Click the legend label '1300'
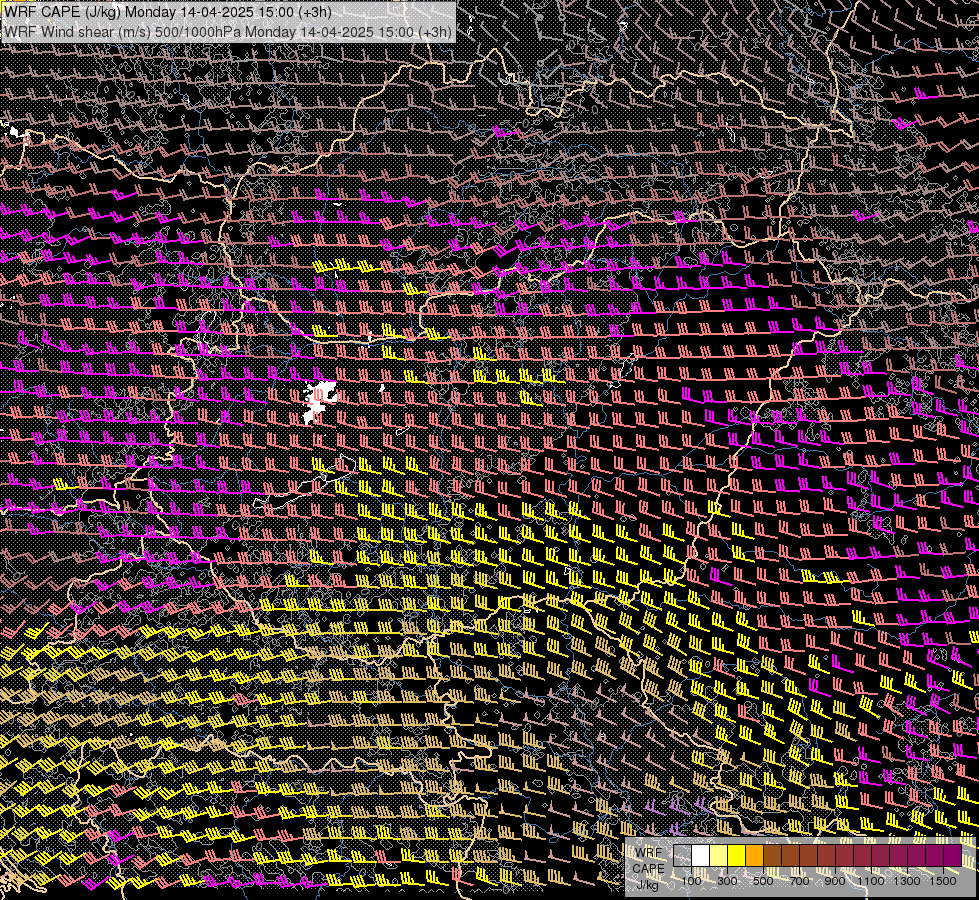The width and height of the screenshot is (979, 900). [907, 881]
